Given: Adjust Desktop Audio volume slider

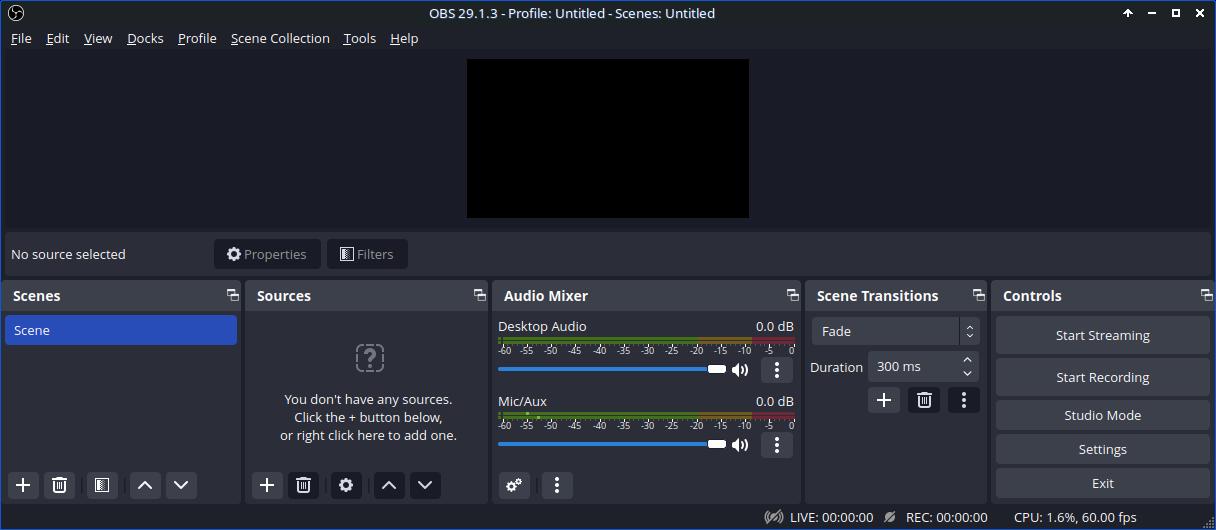Looking at the screenshot, I should (x=612, y=369).
